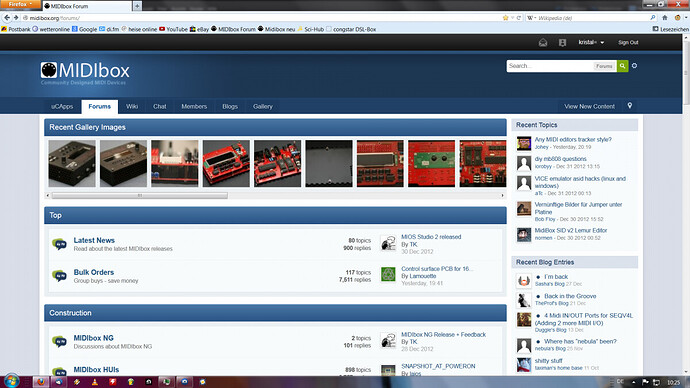Click the green search button
The image size is (690, 388).
point(622,66)
